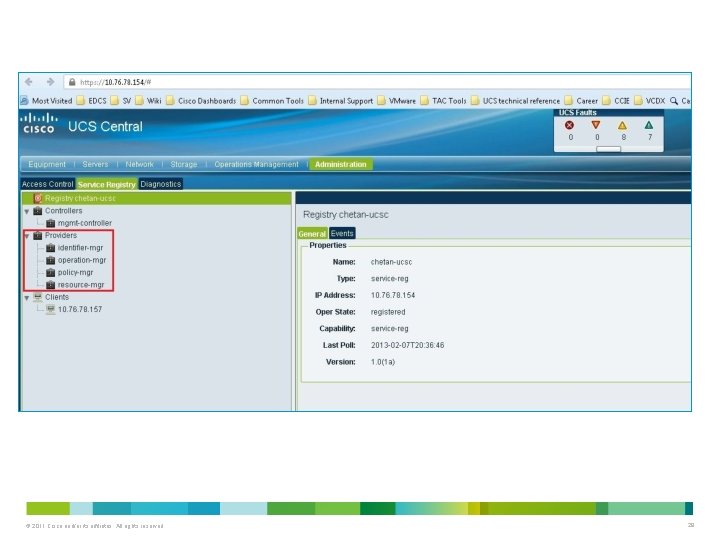720x540 pixels.
Task: Click the Version value 1.0(1a)
Action: 383,362
